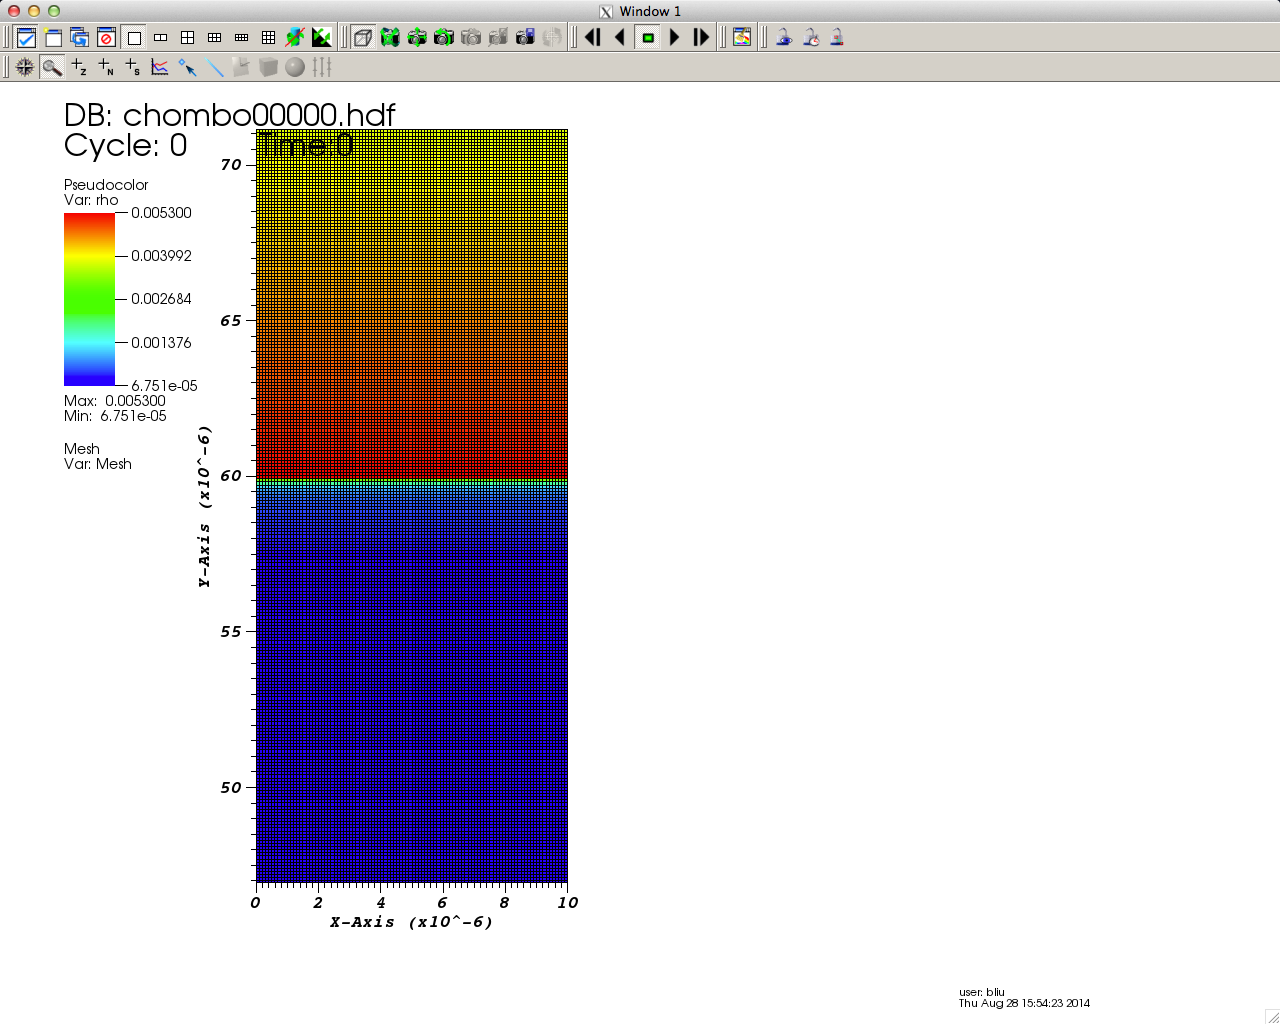The height and width of the screenshot is (1024, 1280).
Task: Toggle lock time
Action: [x=811, y=38]
